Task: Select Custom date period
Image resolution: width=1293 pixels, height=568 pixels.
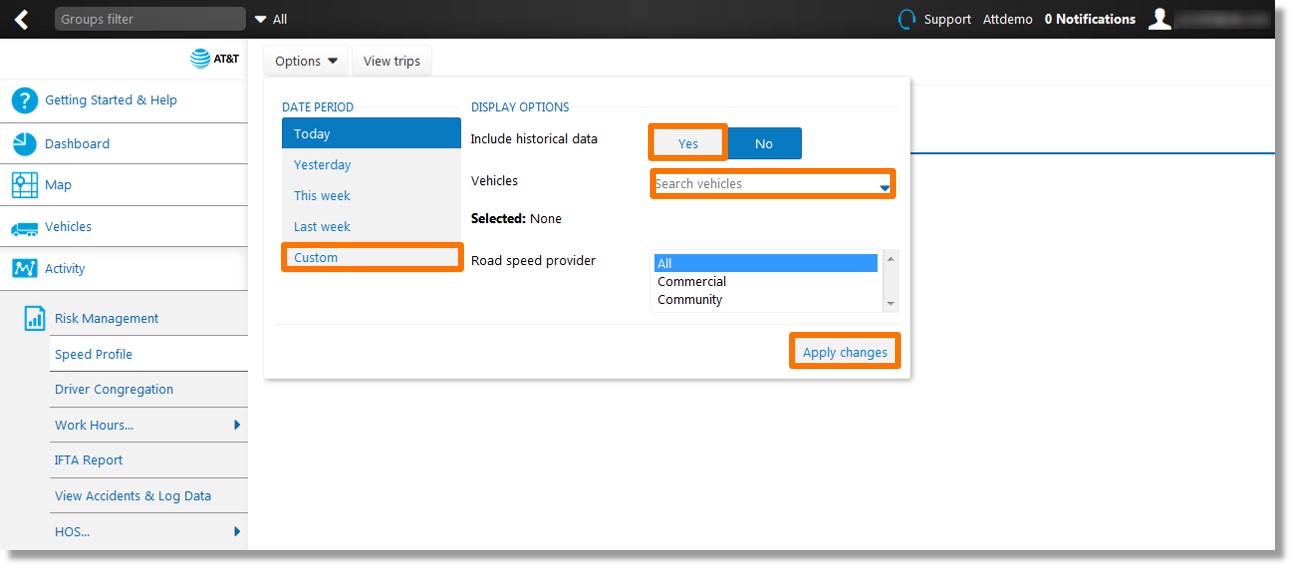Action: [x=372, y=257]
